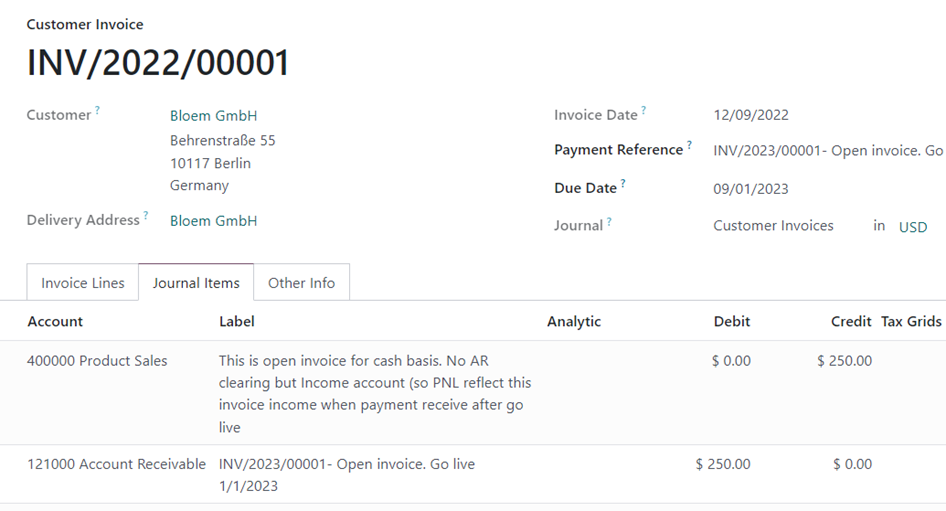Click the invoice date value 12/09/2022

751,115
